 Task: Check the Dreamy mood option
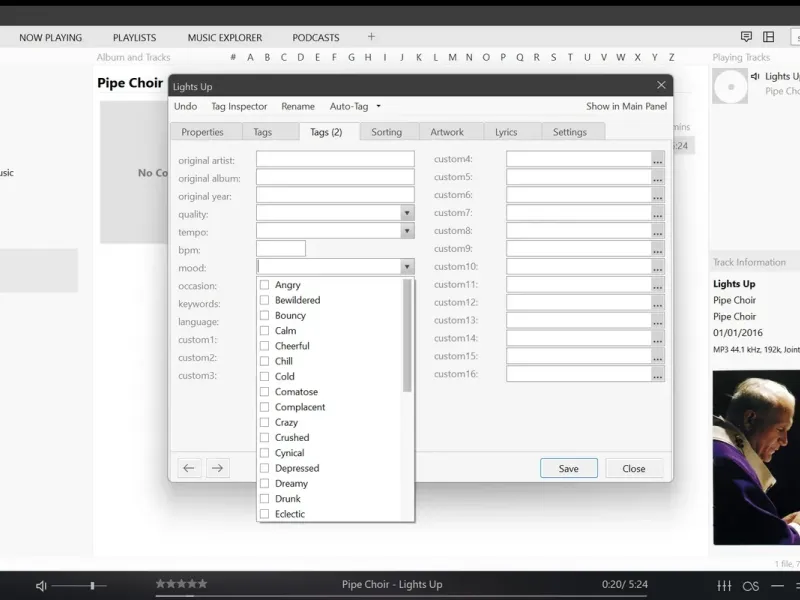[264, 483]
